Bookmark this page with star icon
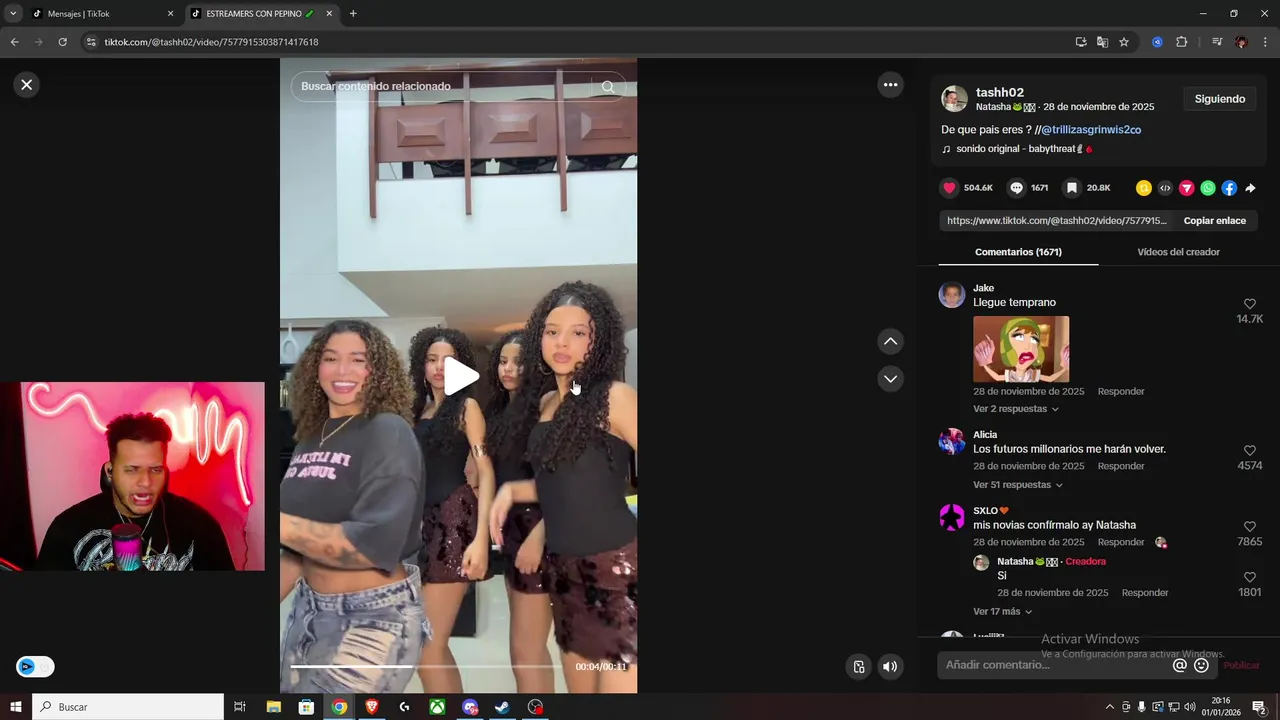 pyautogui.click(x=1124, y=42)
